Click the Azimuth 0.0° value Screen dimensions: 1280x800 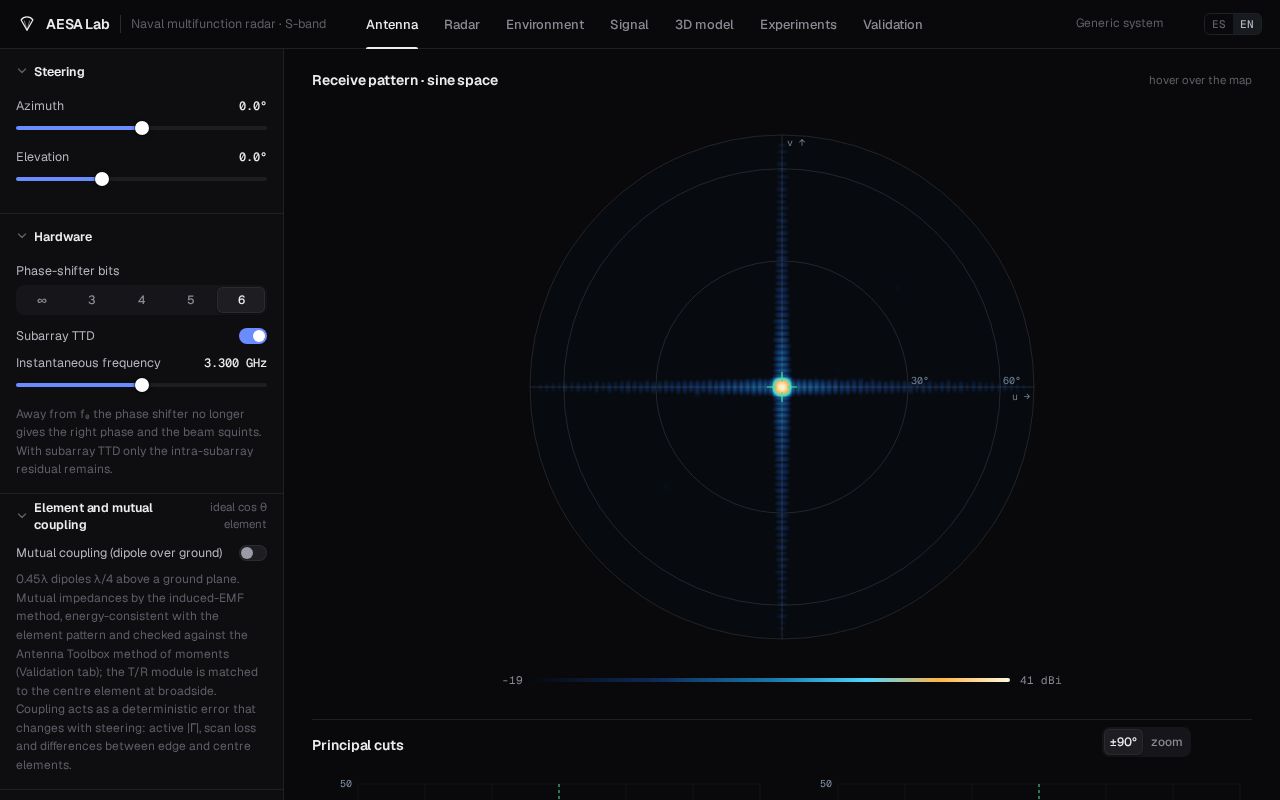253,106
